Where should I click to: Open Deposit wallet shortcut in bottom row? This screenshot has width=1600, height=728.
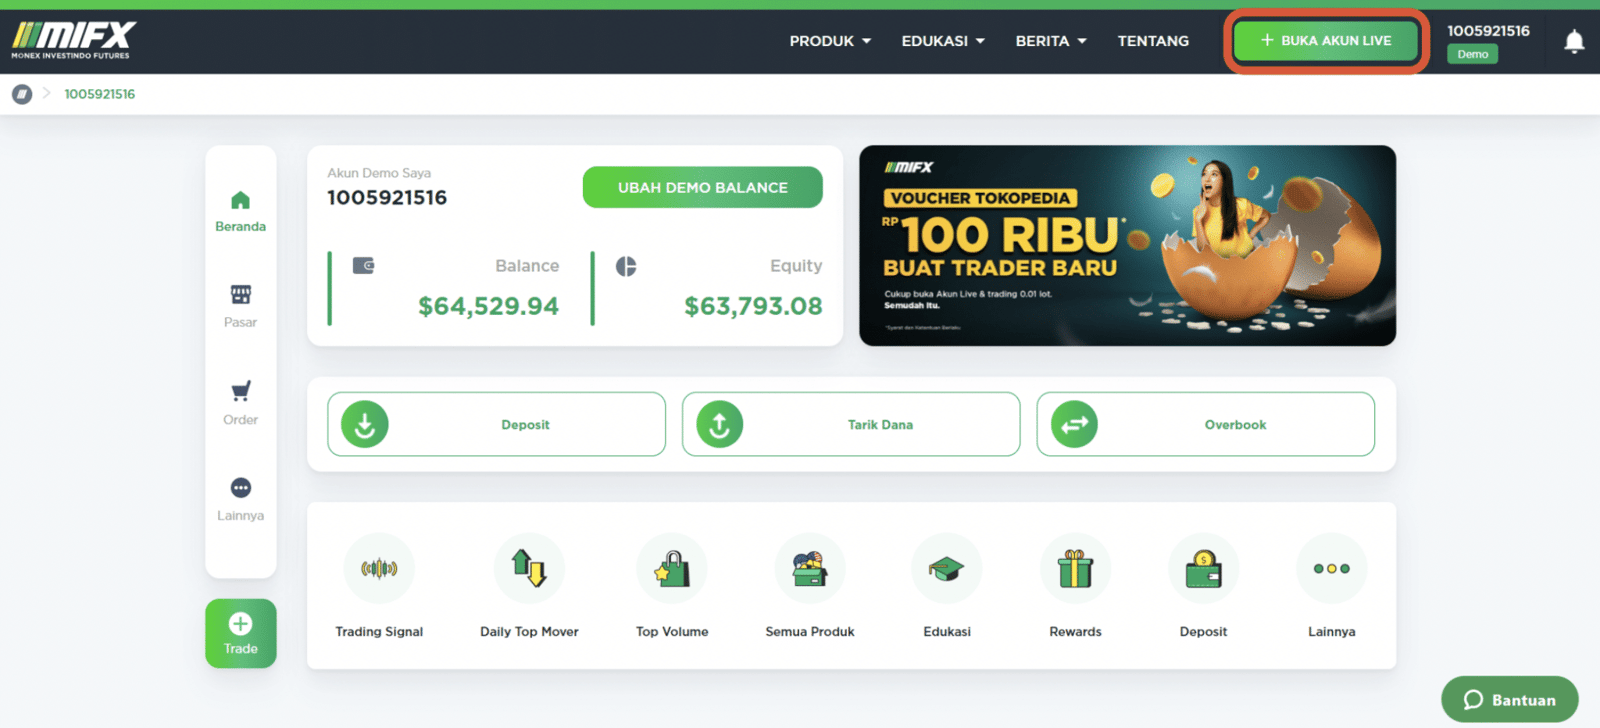point(1203,587)
